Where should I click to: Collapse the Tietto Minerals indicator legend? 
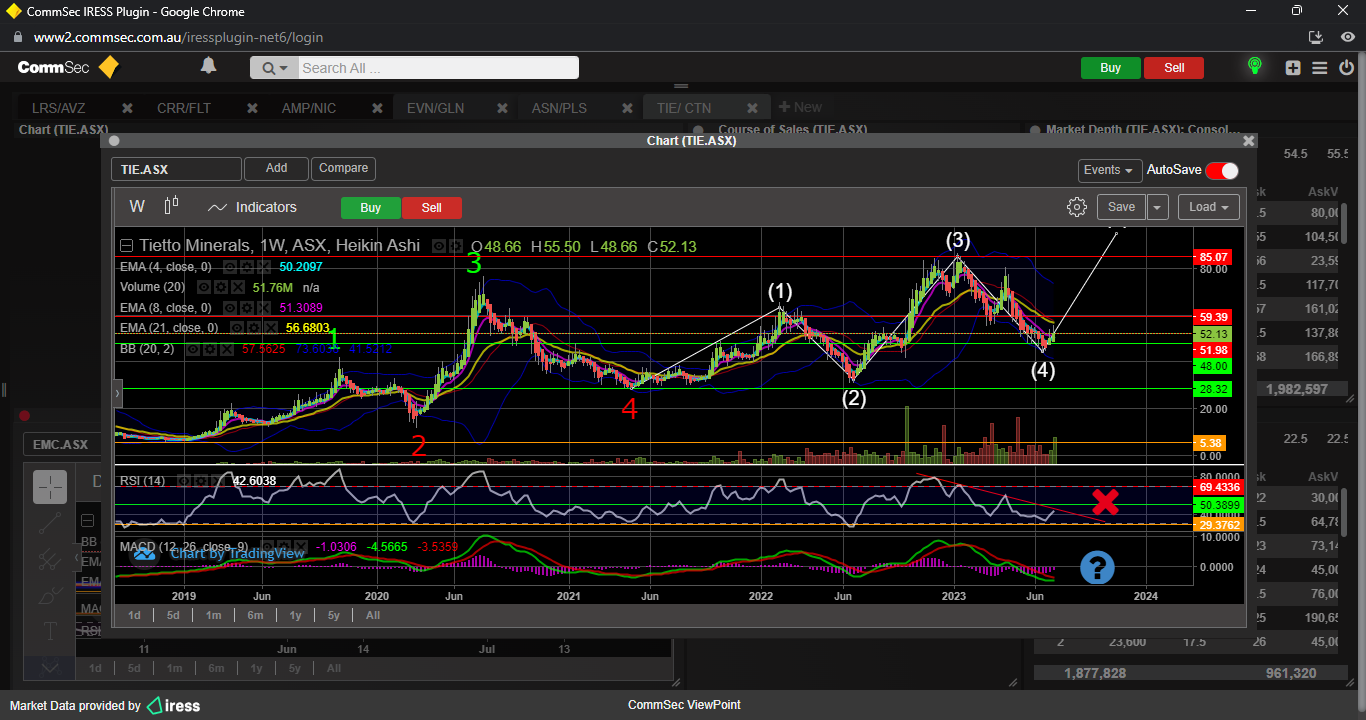pyautogui.click(x=127, y=246)
